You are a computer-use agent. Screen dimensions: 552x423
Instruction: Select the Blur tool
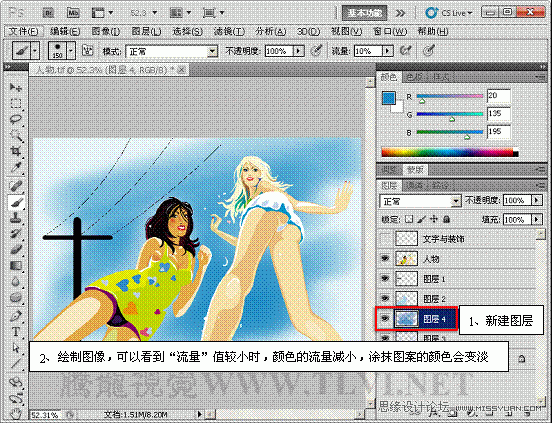(15, 282)
